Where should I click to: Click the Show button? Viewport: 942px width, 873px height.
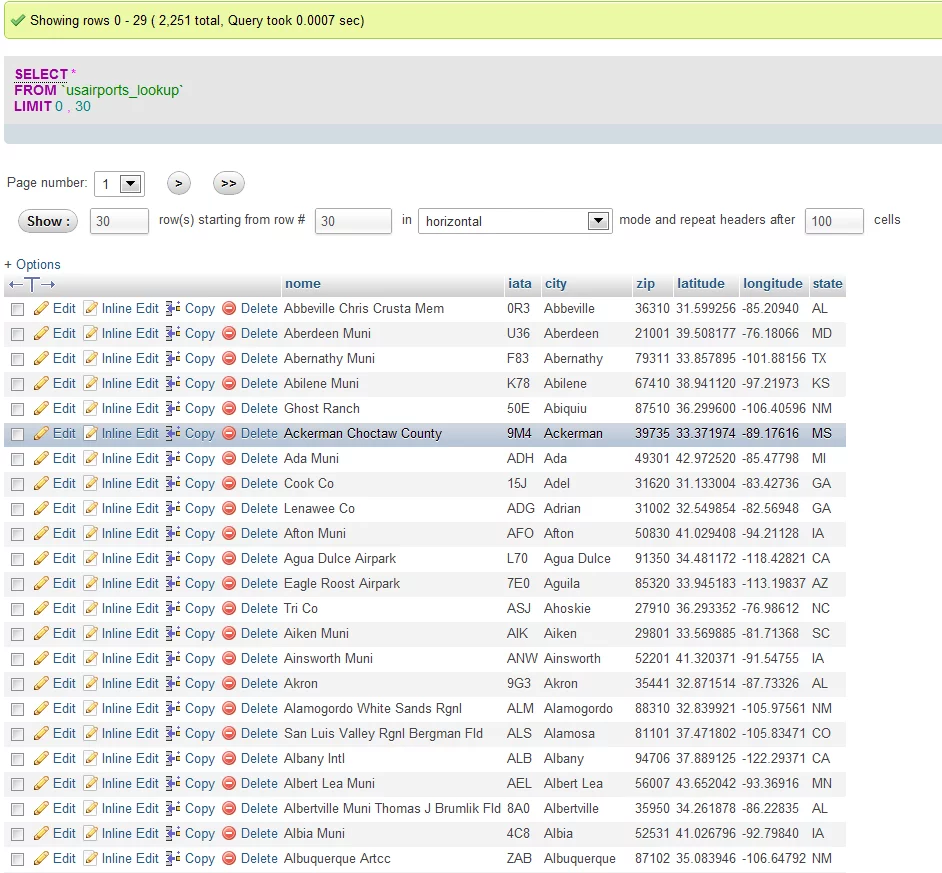[x=49, y=221]
